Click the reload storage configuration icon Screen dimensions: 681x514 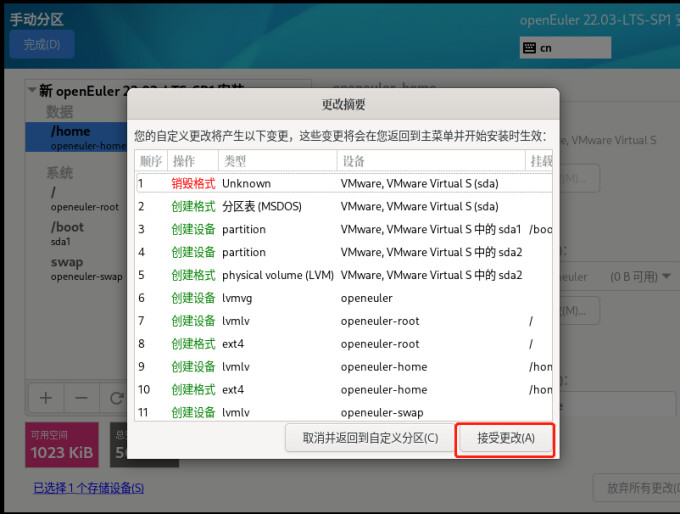(x=116, y=397)
